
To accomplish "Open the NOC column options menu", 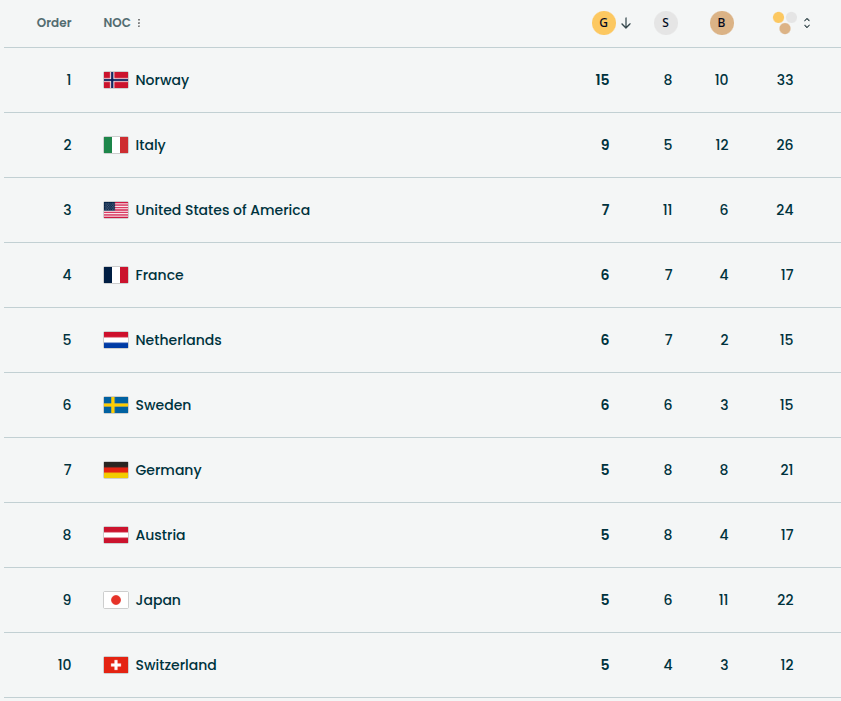I will (x=139, y=23).
